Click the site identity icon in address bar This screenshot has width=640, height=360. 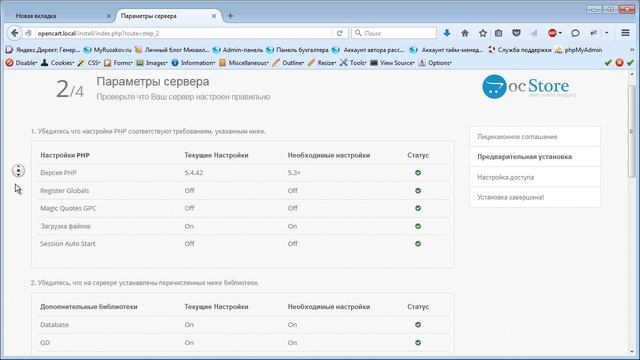[x=29, y=33]
